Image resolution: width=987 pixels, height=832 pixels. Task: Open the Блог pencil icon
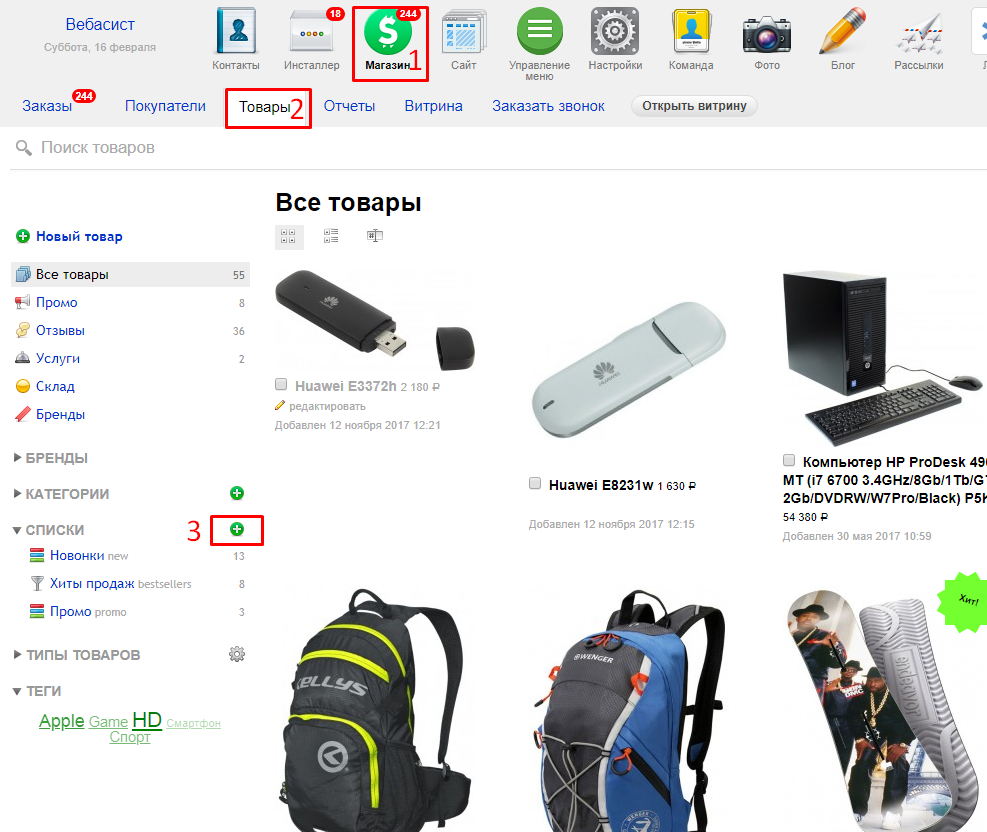click(842, 33)
